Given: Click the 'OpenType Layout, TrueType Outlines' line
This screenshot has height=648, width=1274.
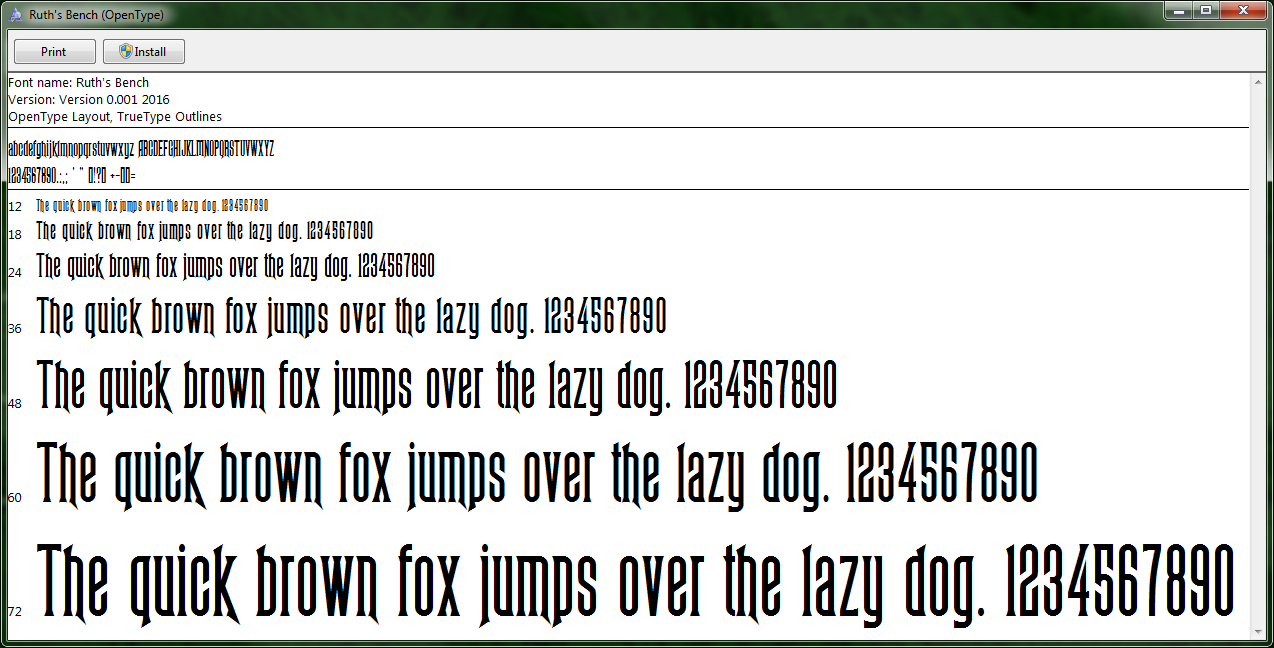Looking at the screenshot, I should tap(115, 117).
